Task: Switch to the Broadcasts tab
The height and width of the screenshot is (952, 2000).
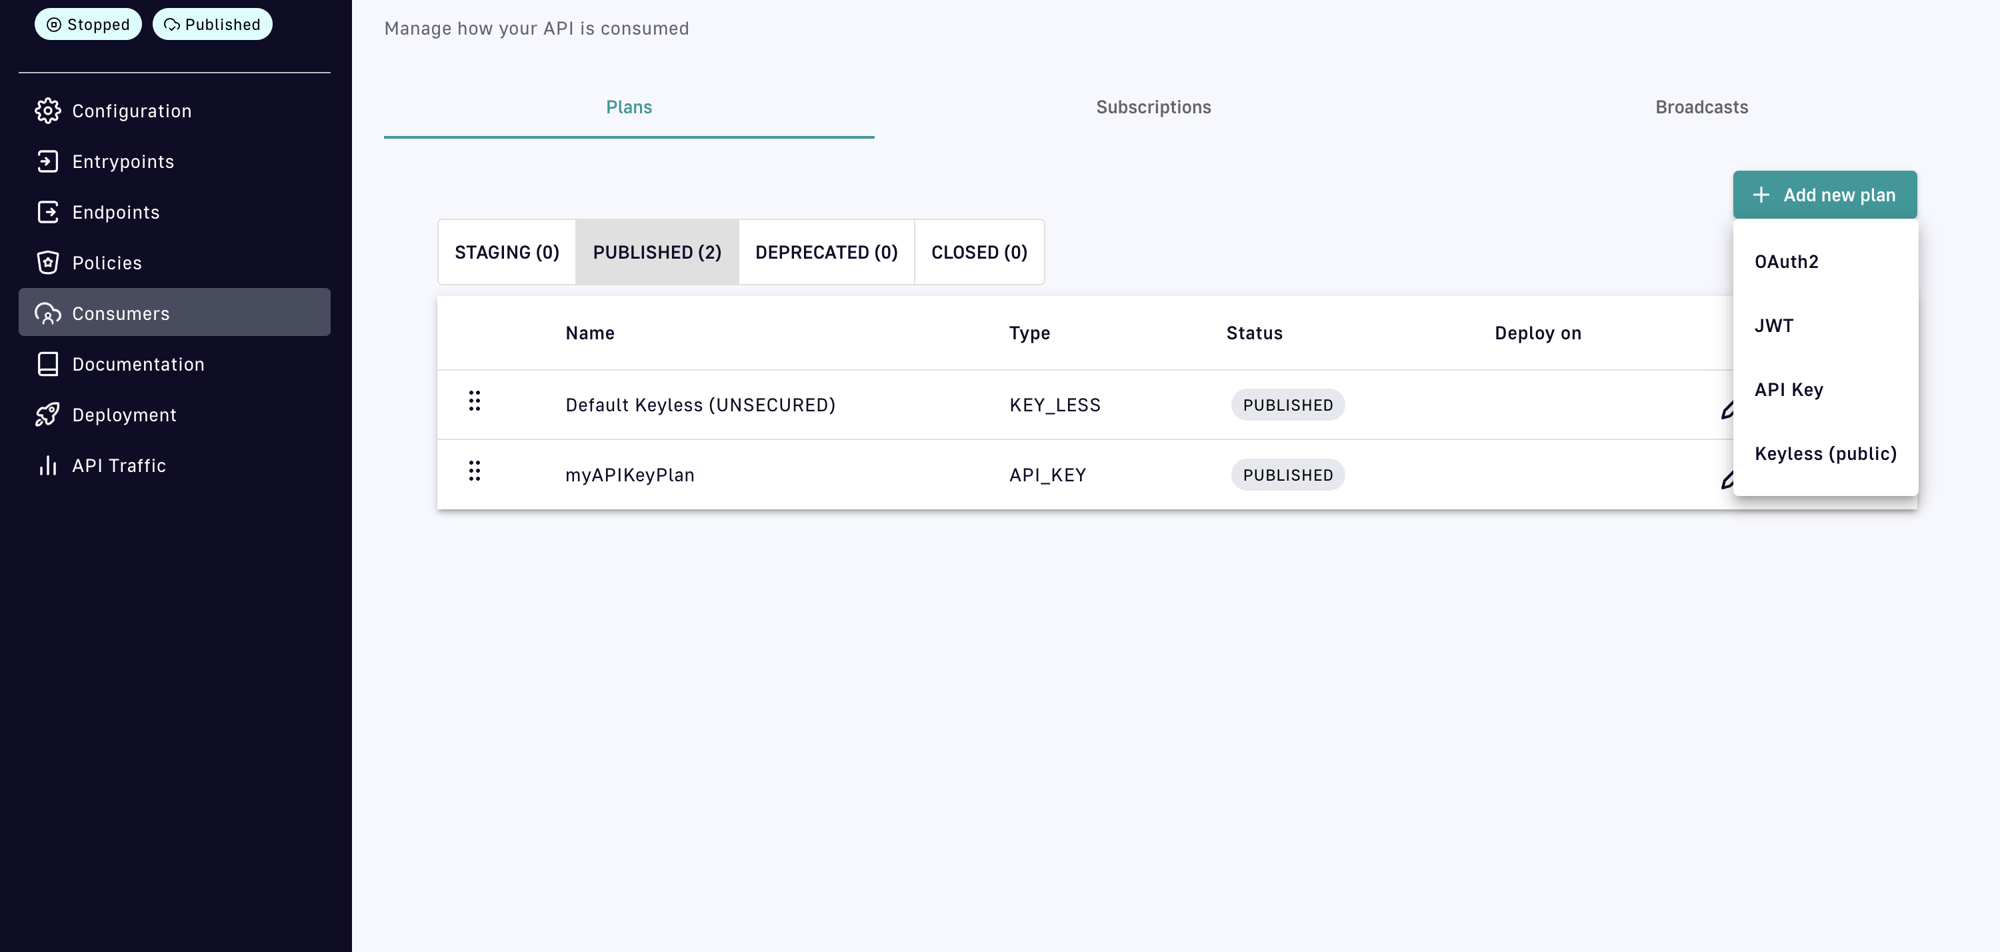Action: (x=1701, y=107)
